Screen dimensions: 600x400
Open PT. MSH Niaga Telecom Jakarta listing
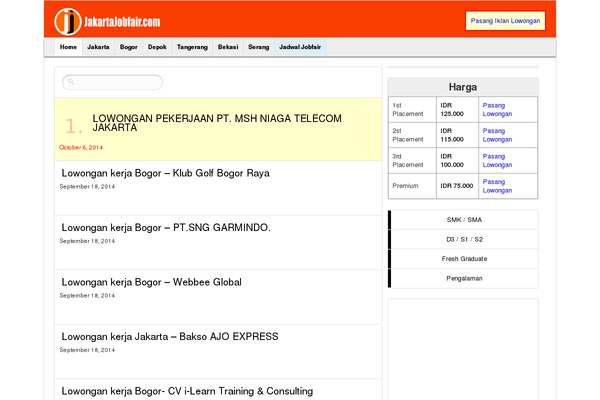(x=217, y=123)
